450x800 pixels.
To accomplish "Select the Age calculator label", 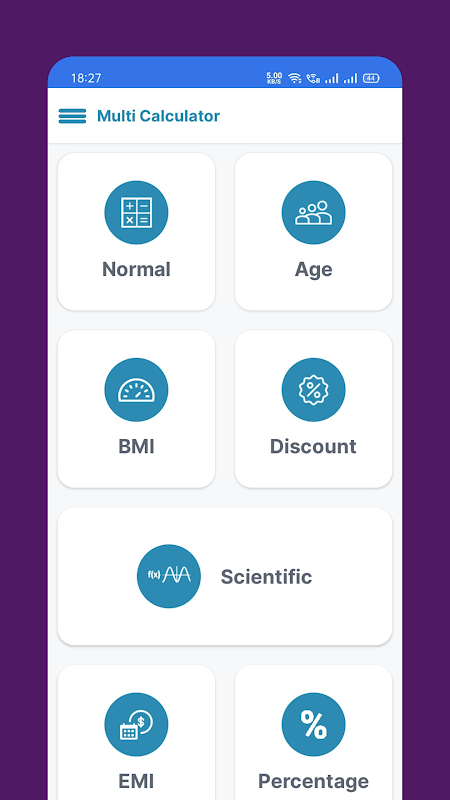I will point(313,270).
